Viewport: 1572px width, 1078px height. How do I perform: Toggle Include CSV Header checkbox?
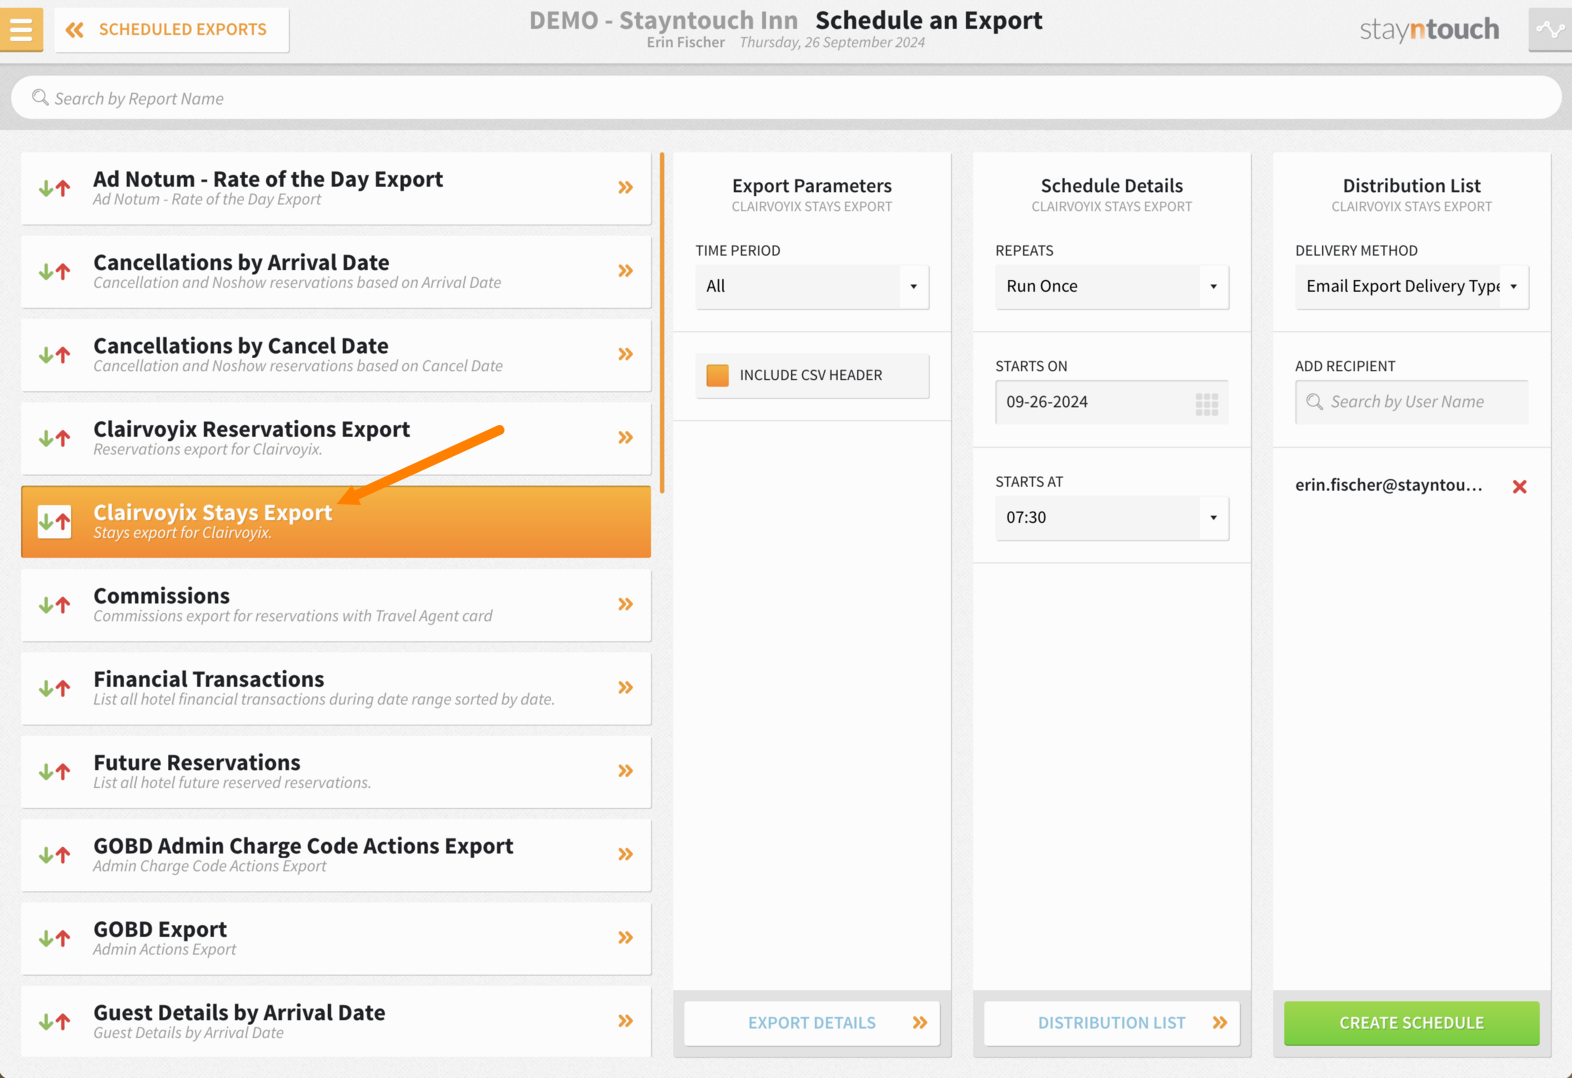click(718, 375)
